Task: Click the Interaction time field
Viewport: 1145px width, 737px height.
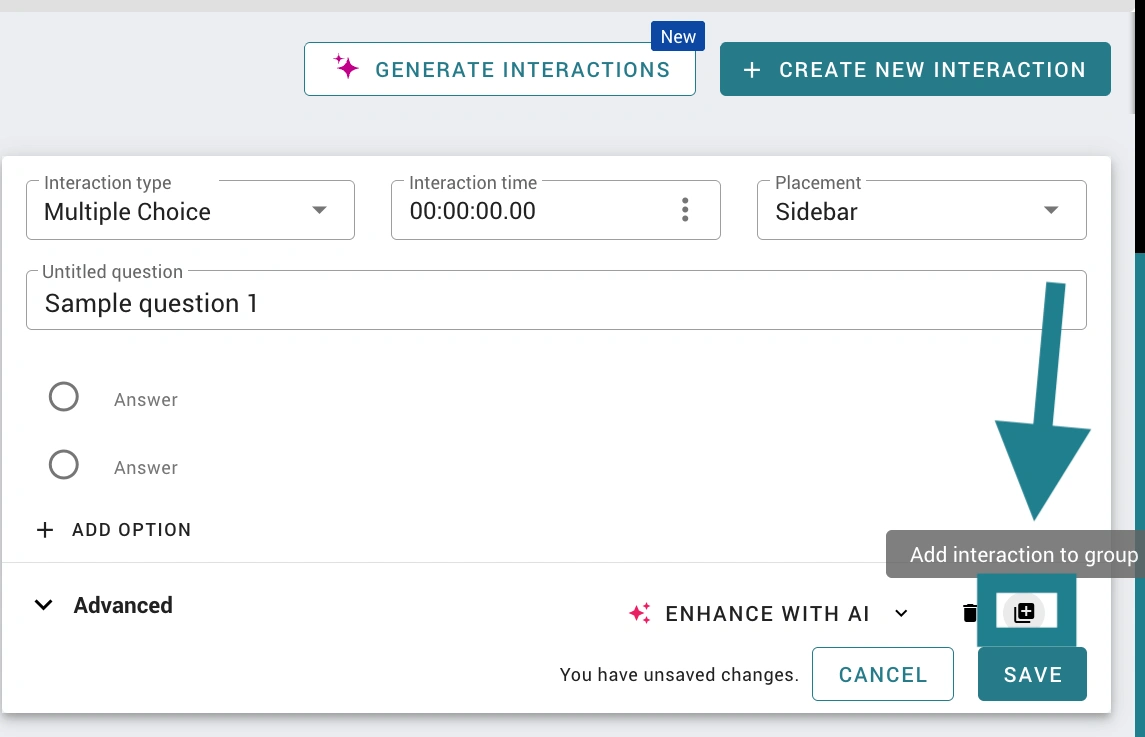Action: (556, 210)
